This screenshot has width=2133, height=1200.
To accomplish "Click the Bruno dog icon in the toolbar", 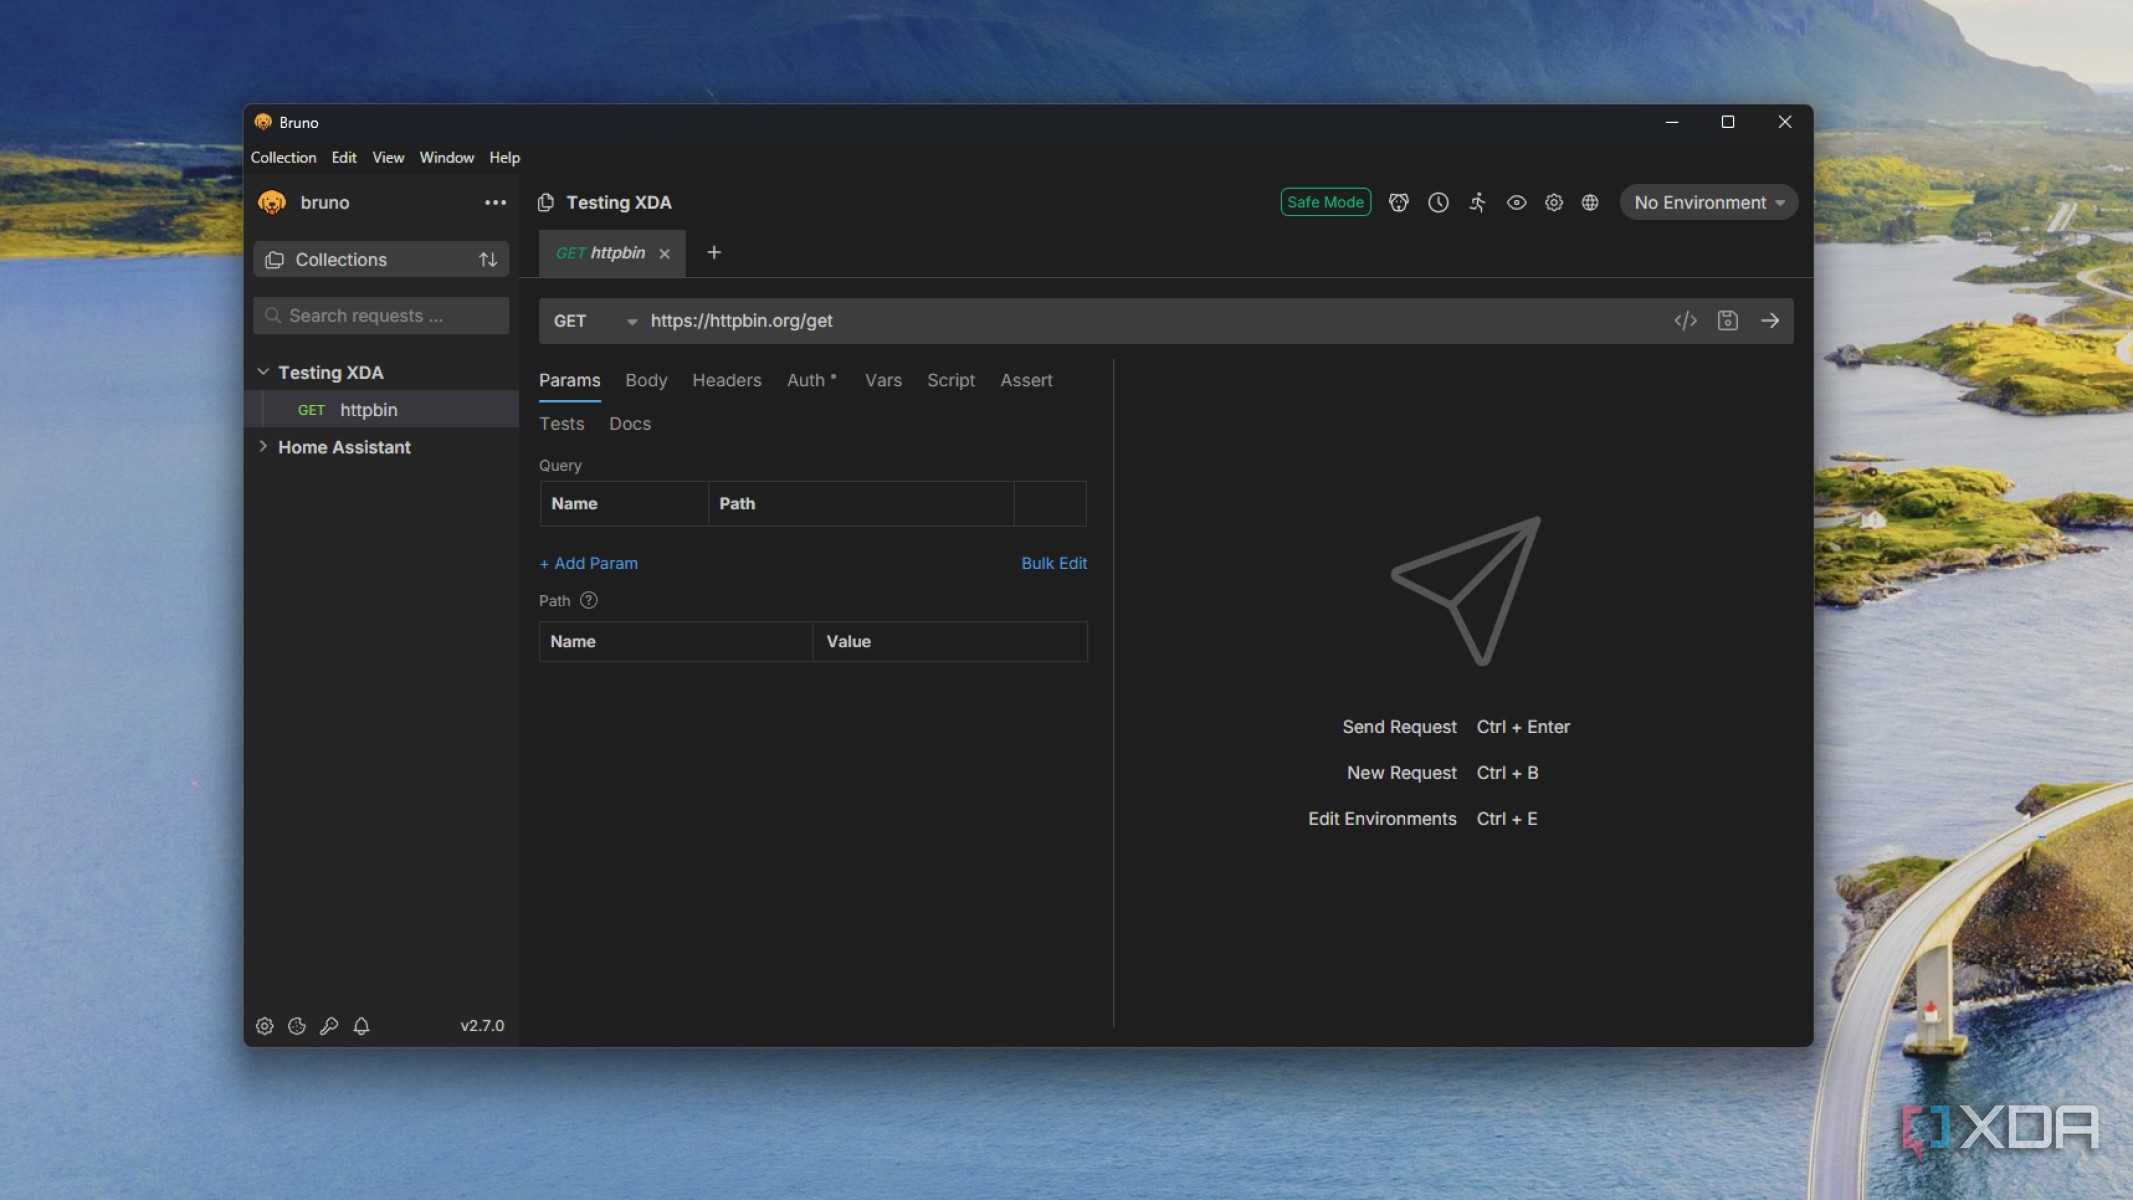I will point(1399,202).
